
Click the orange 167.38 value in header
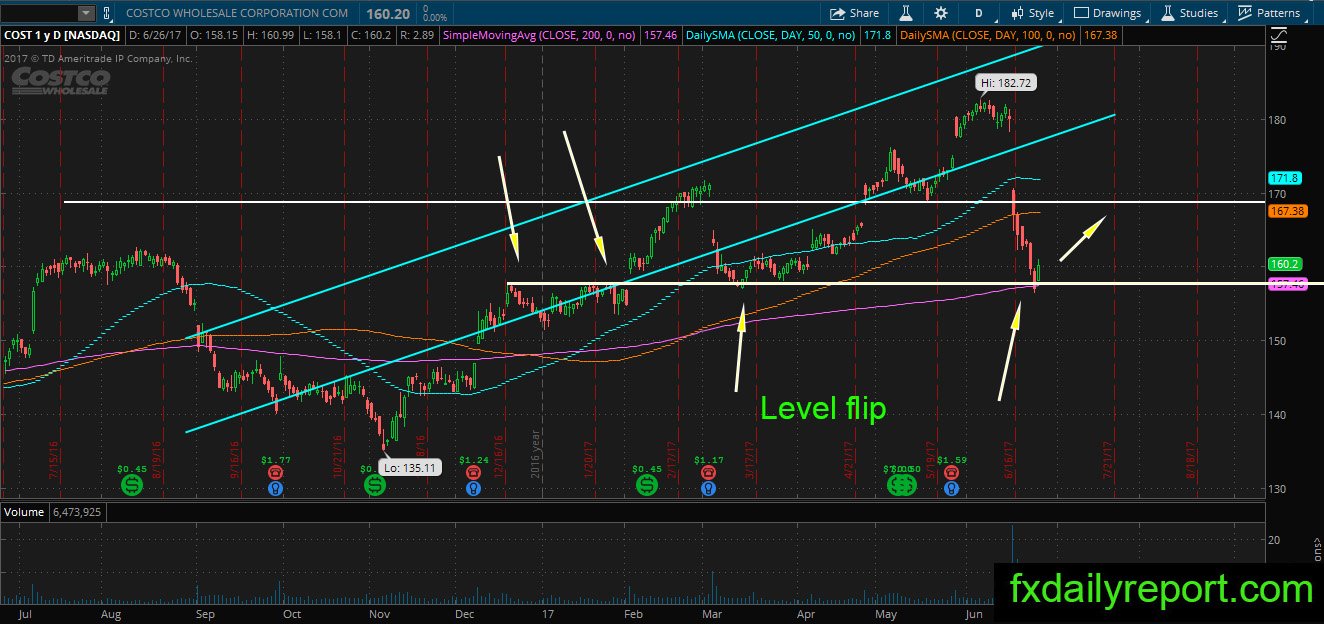(x=1100, y=34)
